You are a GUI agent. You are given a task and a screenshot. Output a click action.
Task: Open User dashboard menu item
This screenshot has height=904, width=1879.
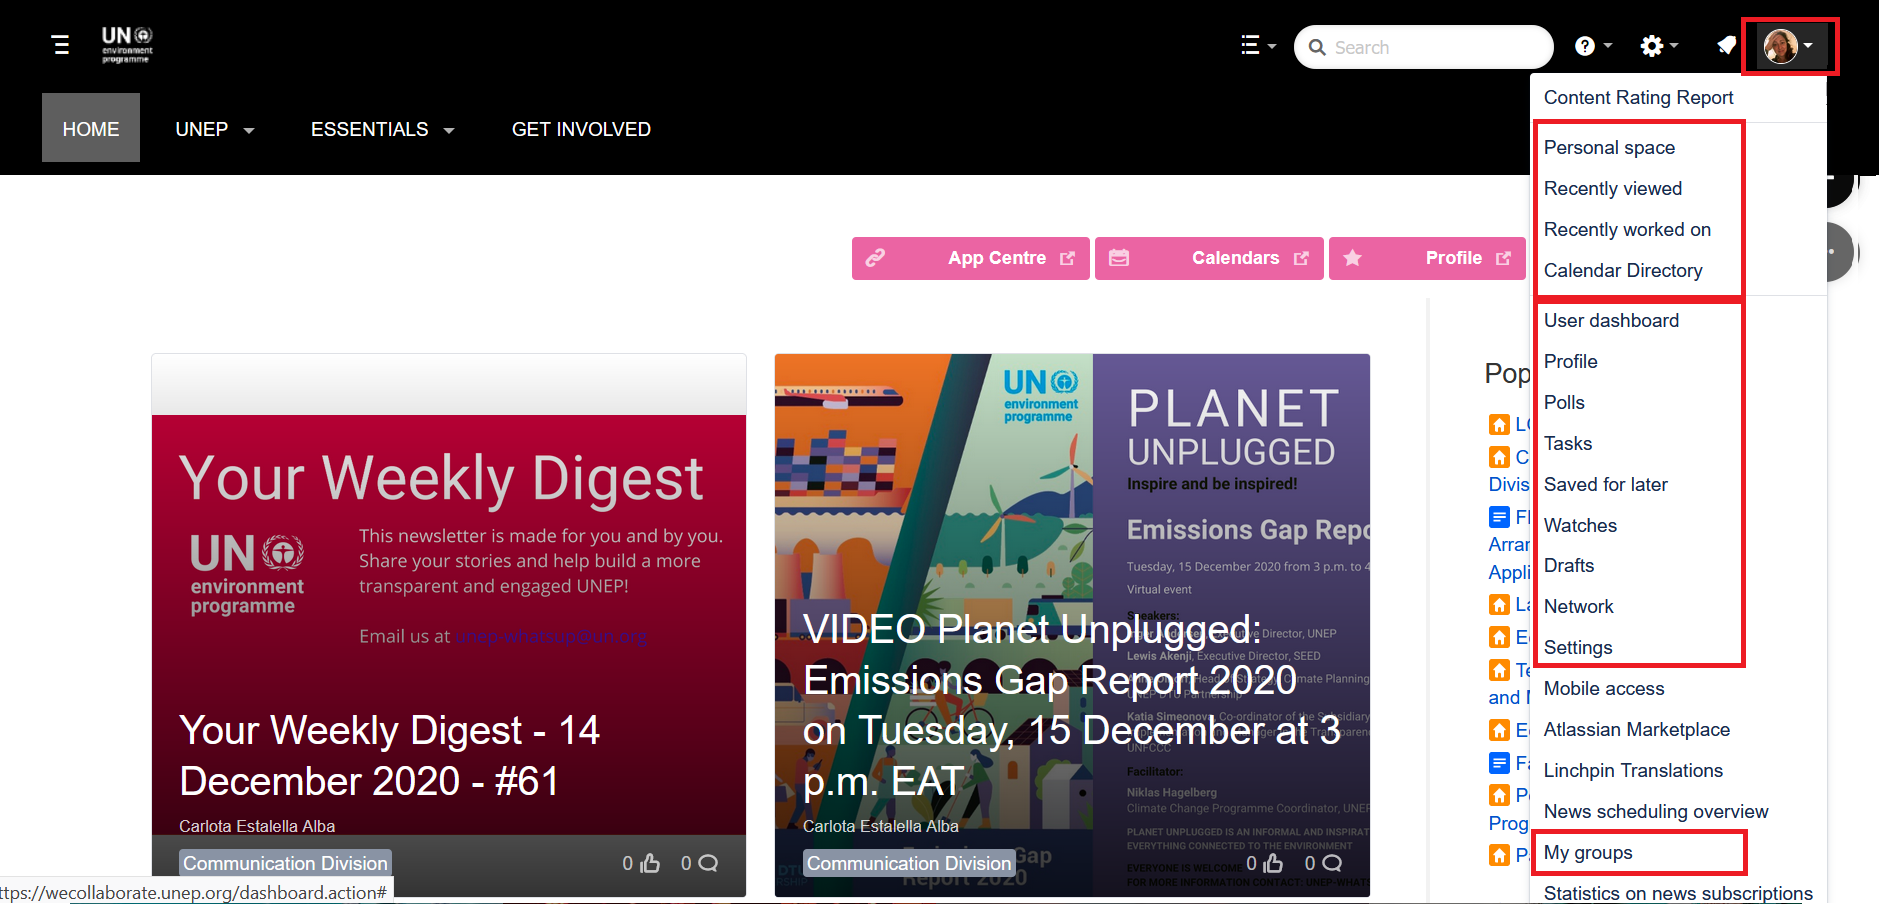pyautogui.click(x=1611, y=320)
